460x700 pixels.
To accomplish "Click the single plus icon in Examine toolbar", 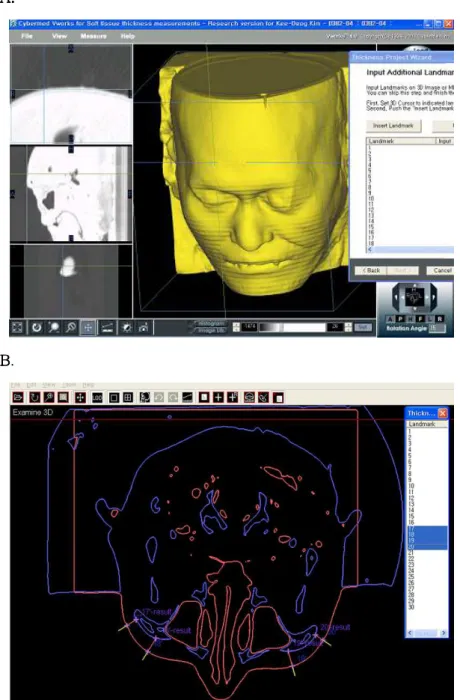I will point(218,397).
